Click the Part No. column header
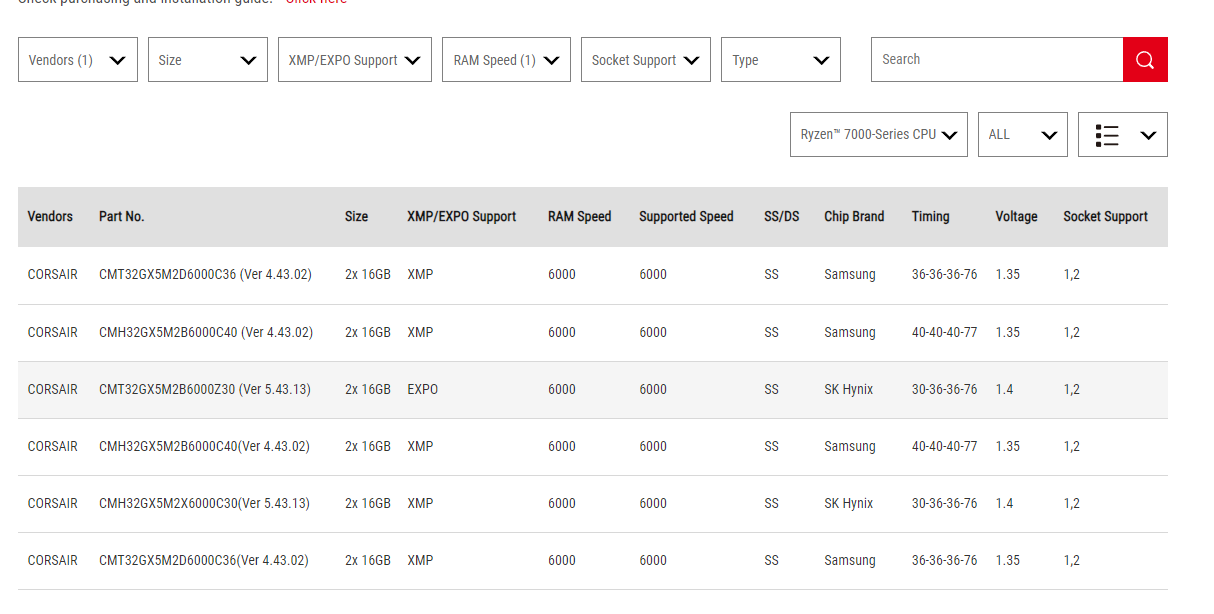 tap(122, 217)
